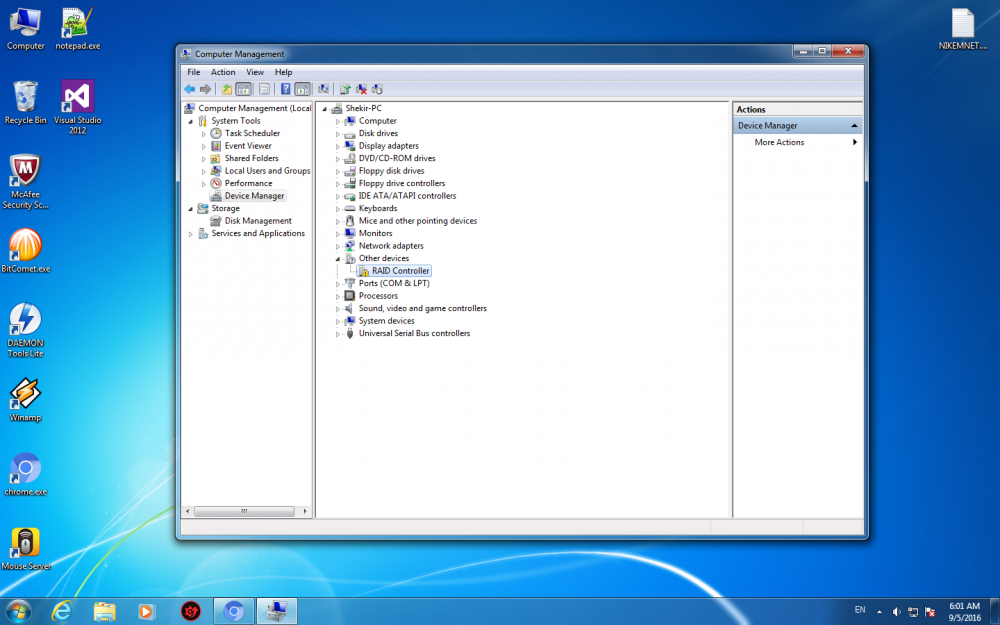Click the Processors category icon

coord(349,296)
